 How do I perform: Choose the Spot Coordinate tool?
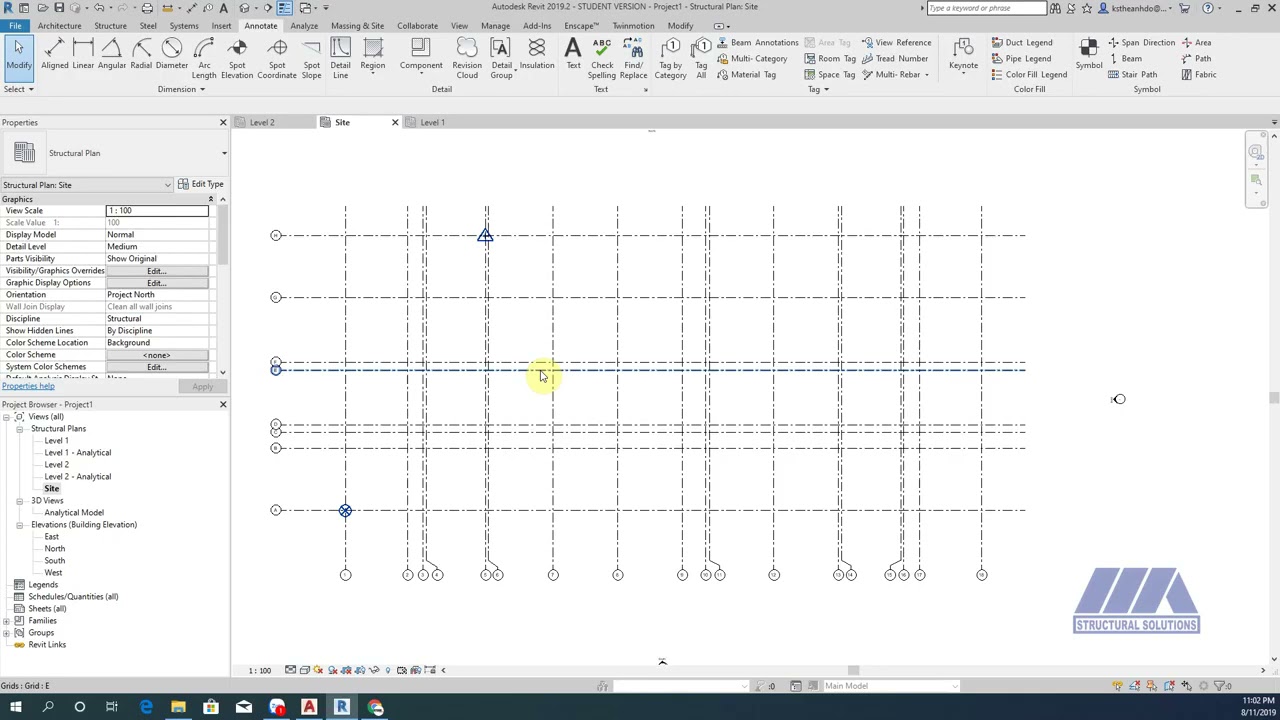coord(277,59)
